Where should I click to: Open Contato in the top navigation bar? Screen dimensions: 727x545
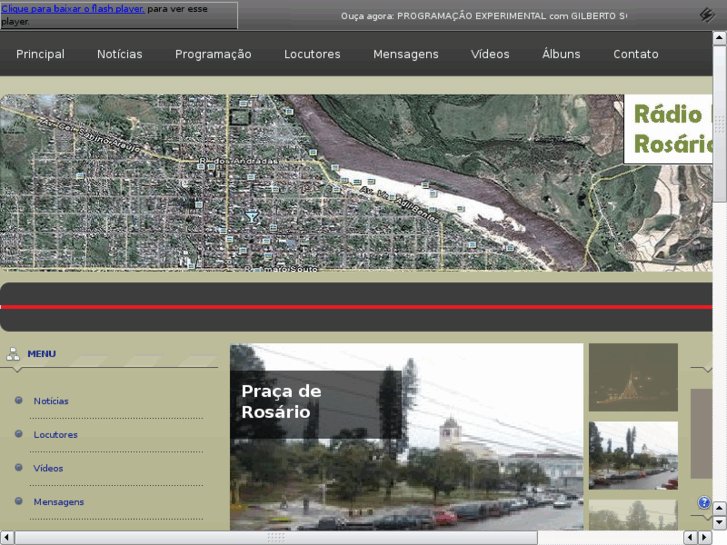[x=635, y=54]
